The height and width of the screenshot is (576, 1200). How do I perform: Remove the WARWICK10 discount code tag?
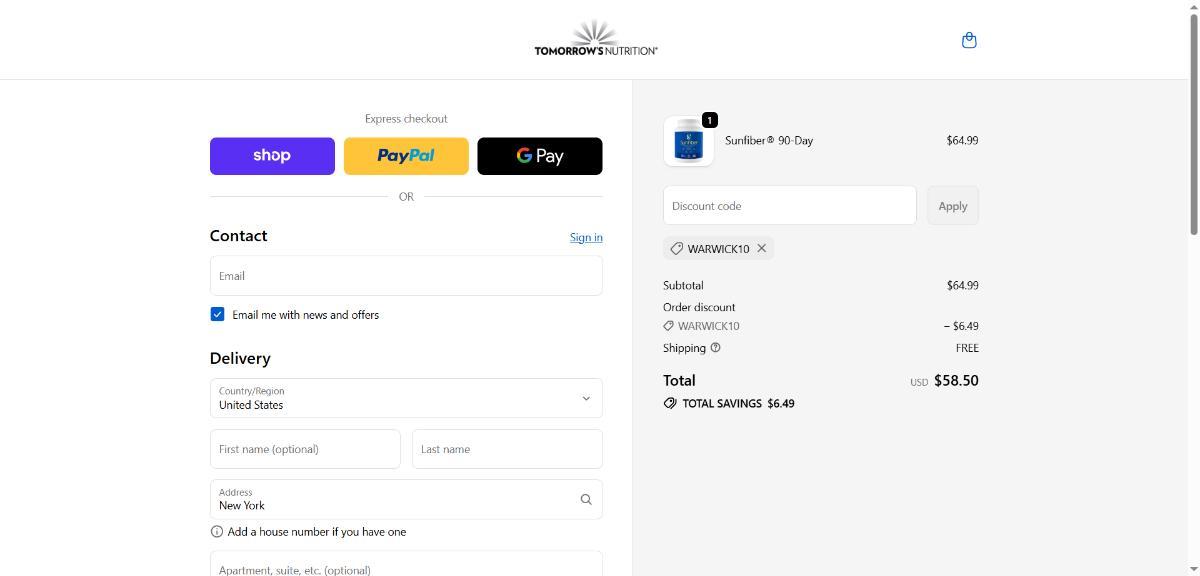[x=761, y=248]
